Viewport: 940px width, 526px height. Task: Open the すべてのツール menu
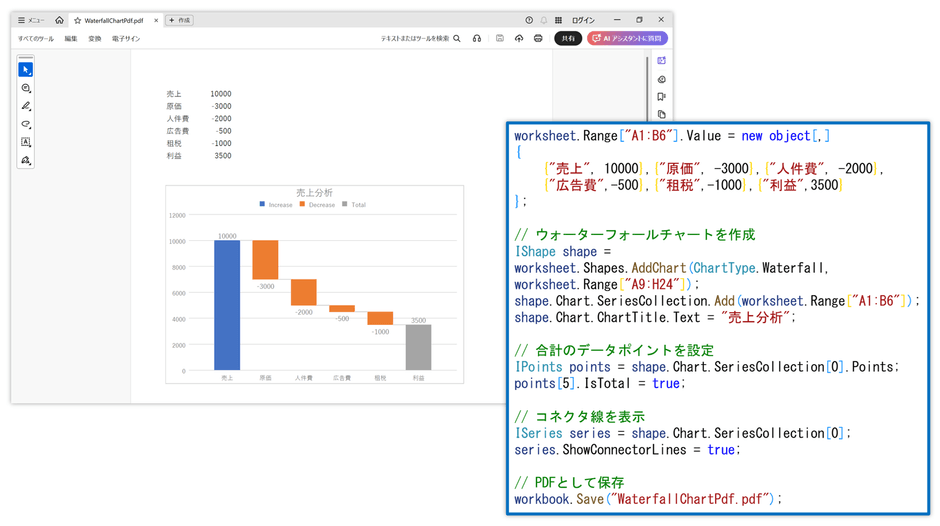coord(35,38)
